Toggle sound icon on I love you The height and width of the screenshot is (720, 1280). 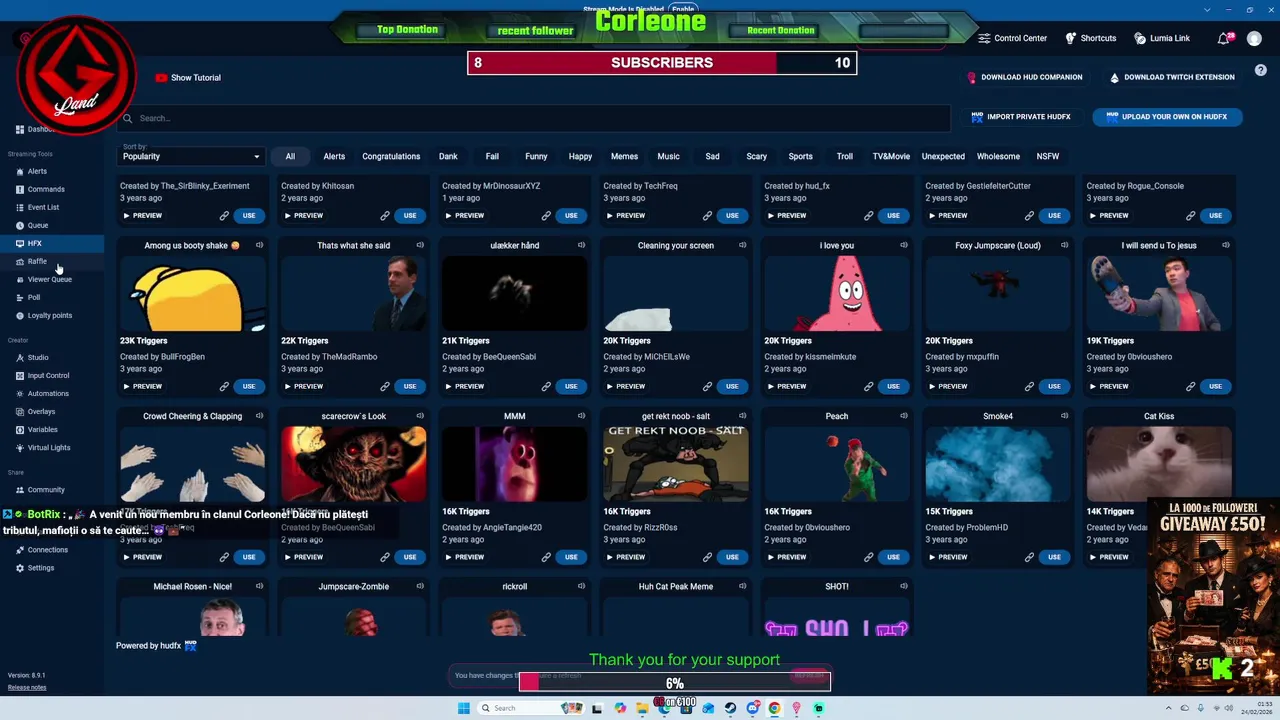click(x=903, y=245)
